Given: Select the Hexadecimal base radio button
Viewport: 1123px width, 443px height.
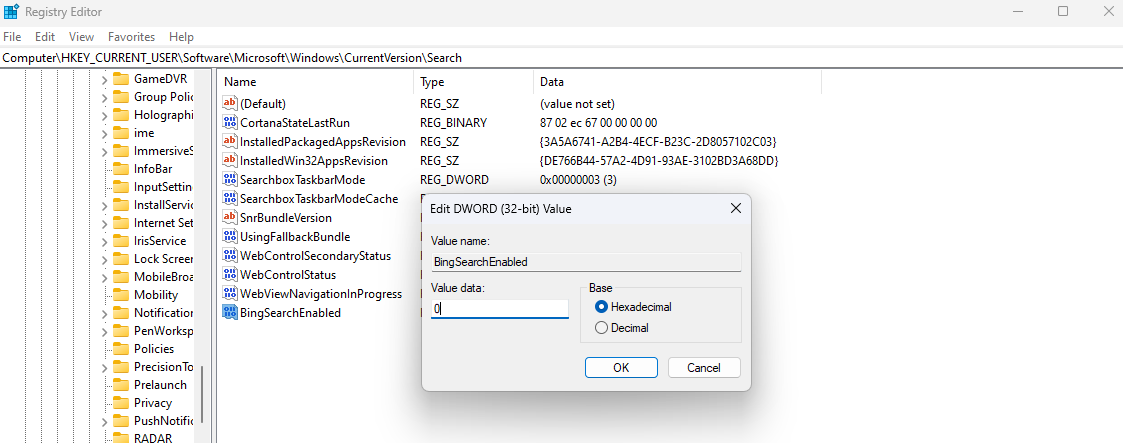Looking at the screenshot, I should [601, 307].
